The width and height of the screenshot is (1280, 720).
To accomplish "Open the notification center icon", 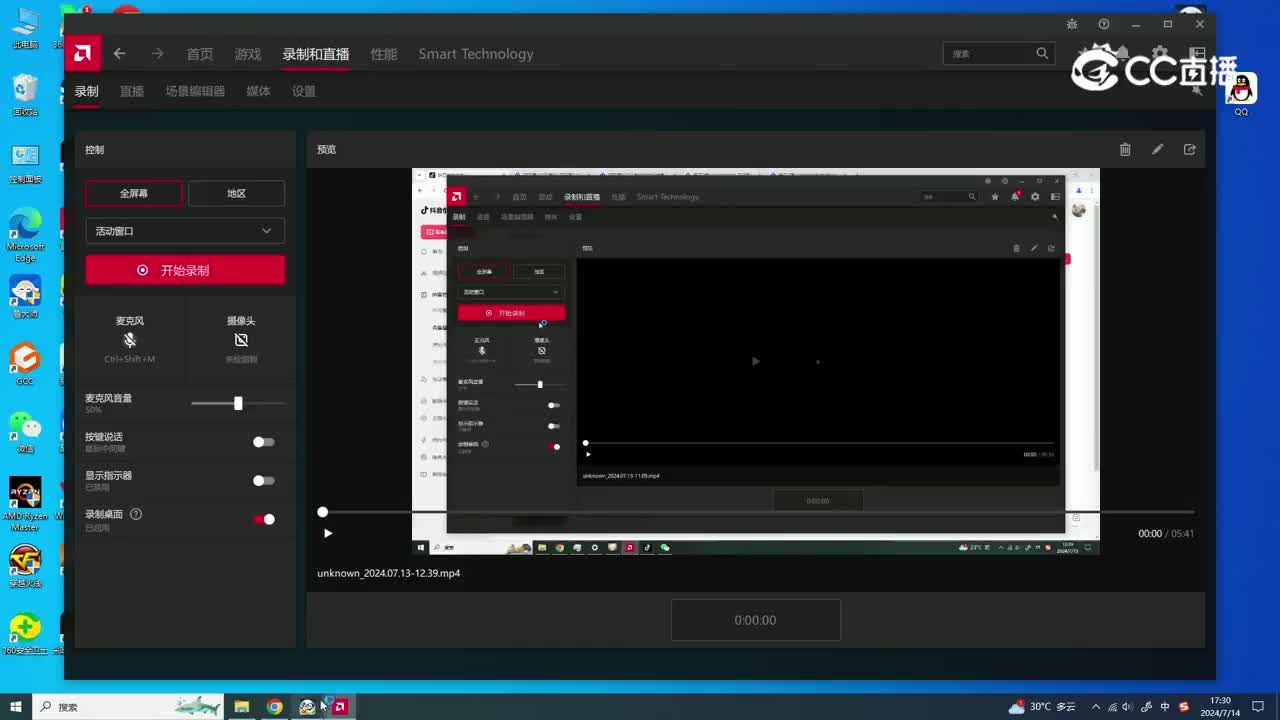I will click(x=1258, y=707).
